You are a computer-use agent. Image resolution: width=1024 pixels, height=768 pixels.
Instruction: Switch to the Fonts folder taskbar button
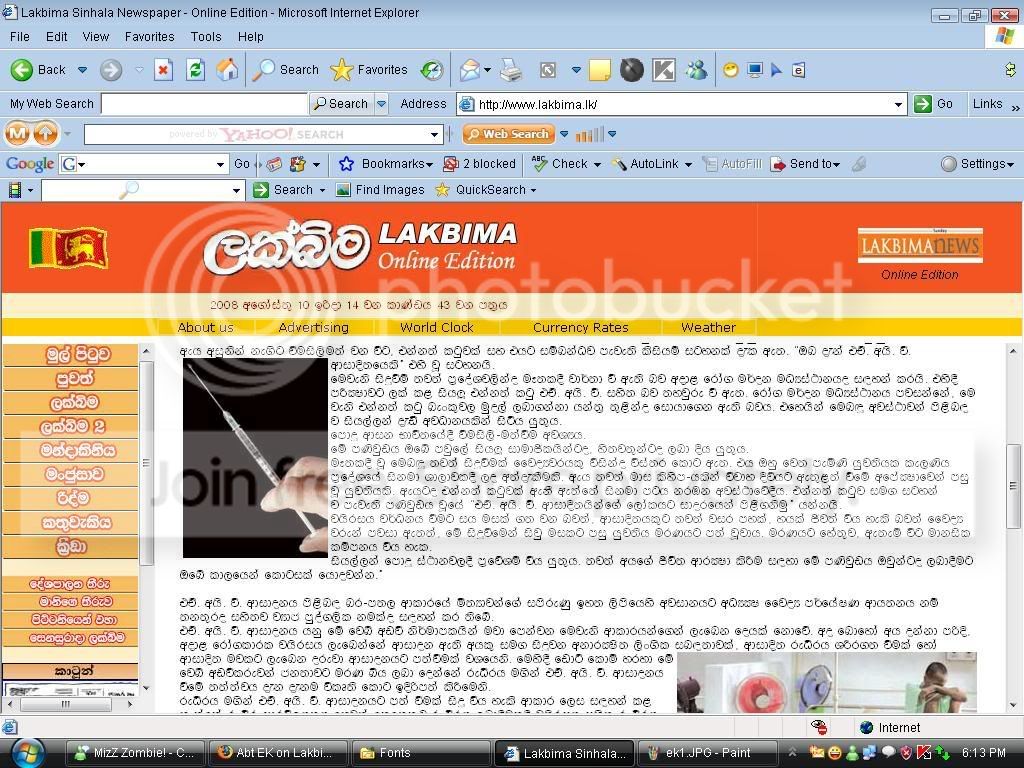tap(420, 753)
